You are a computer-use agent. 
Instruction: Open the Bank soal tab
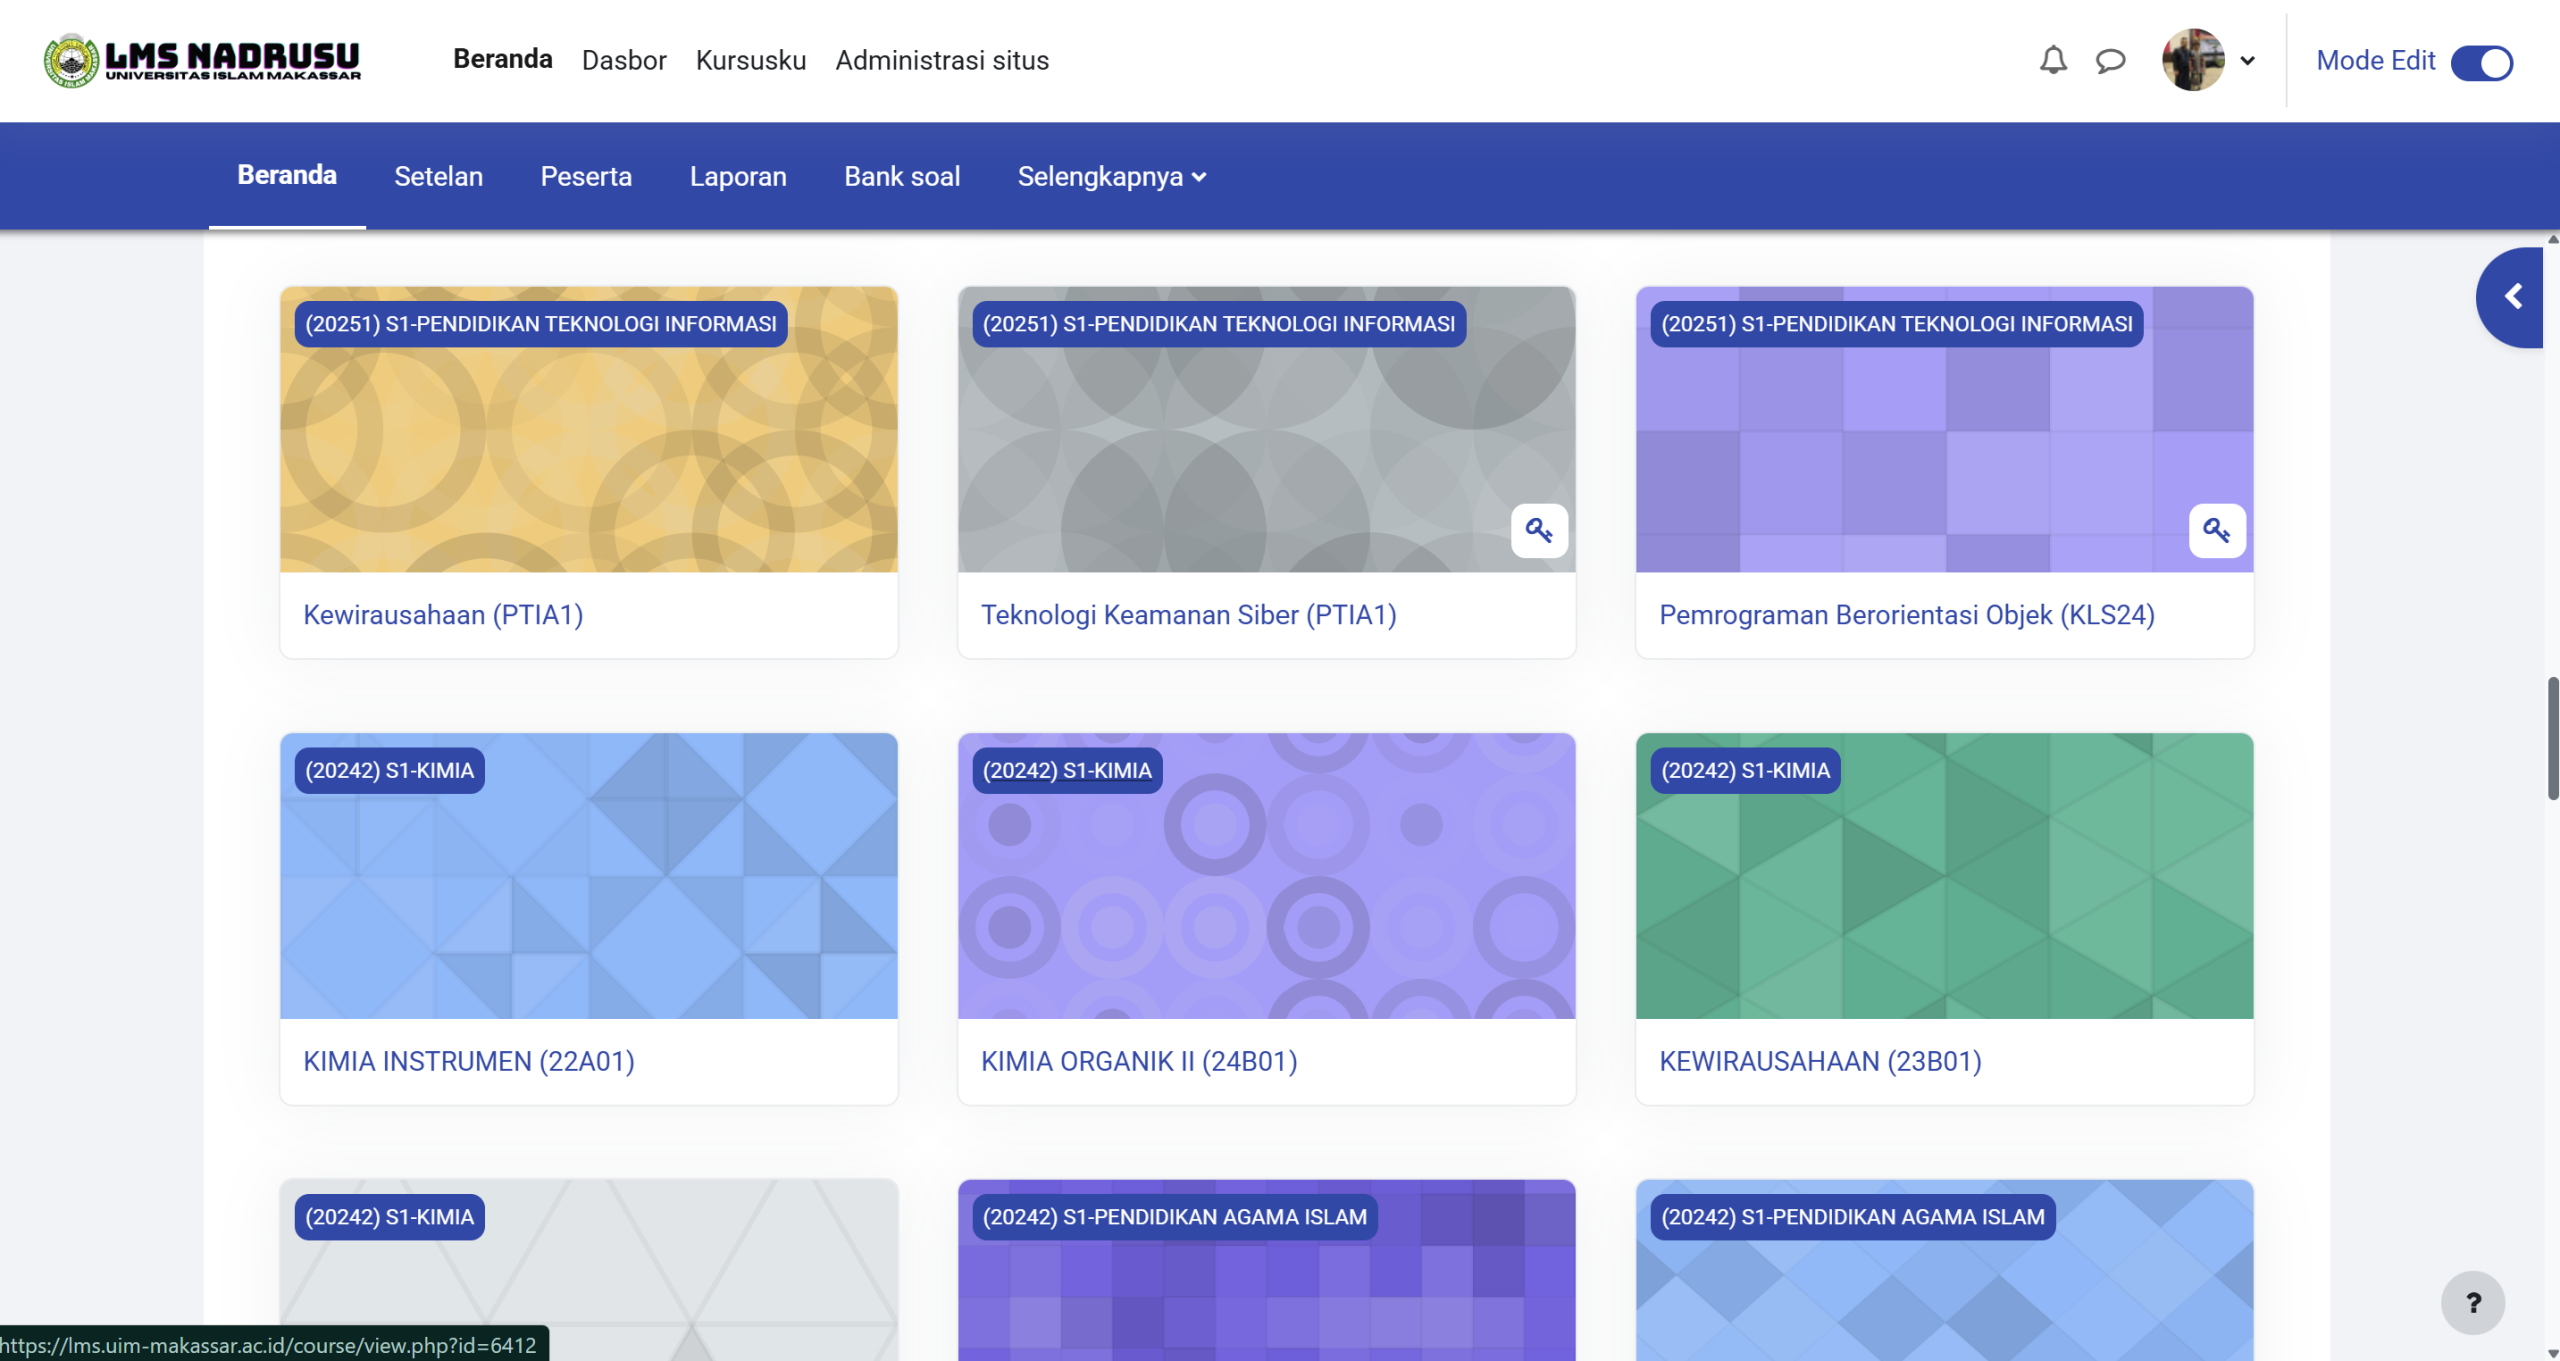pos(901,177)
